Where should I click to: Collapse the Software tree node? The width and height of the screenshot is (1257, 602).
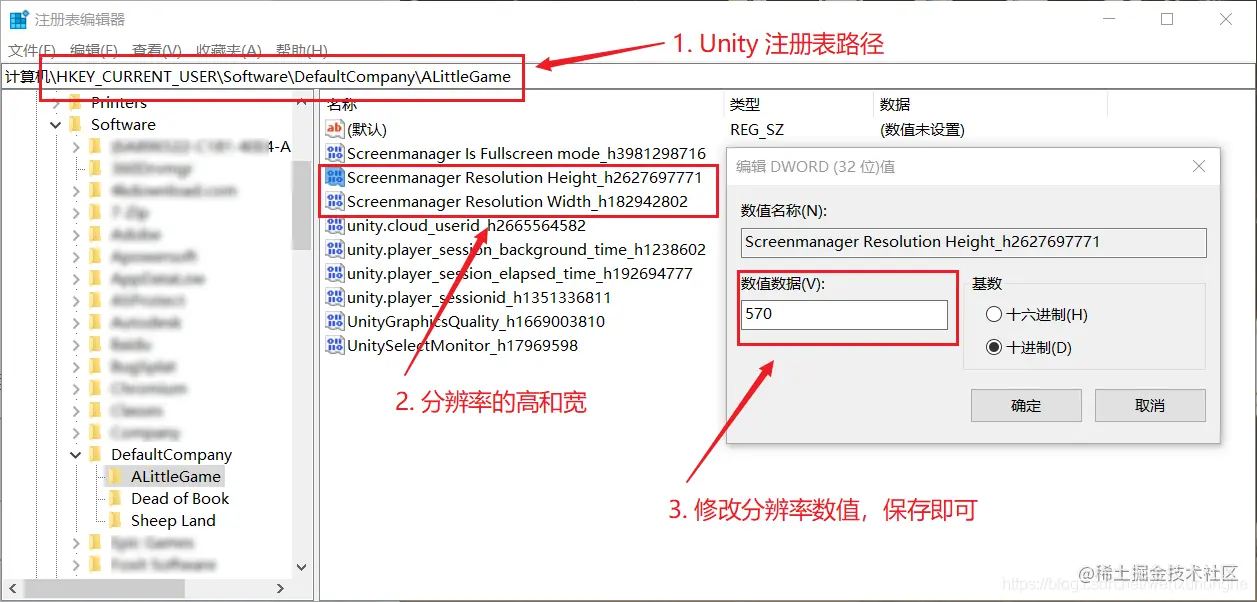tap(57, 124)
